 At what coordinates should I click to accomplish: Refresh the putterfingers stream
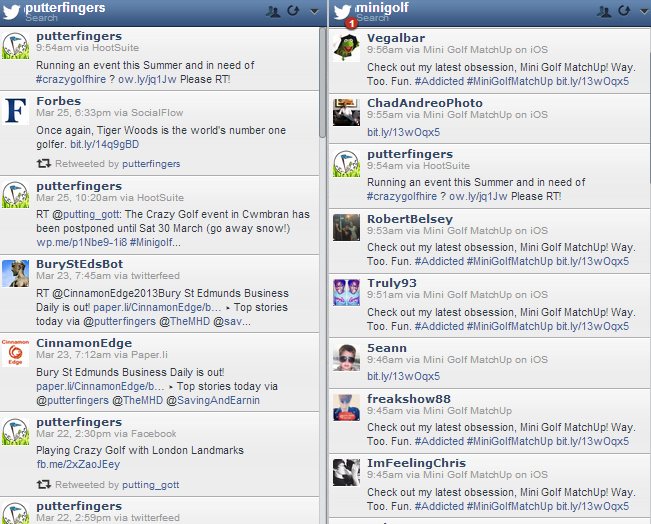(292, 11)
